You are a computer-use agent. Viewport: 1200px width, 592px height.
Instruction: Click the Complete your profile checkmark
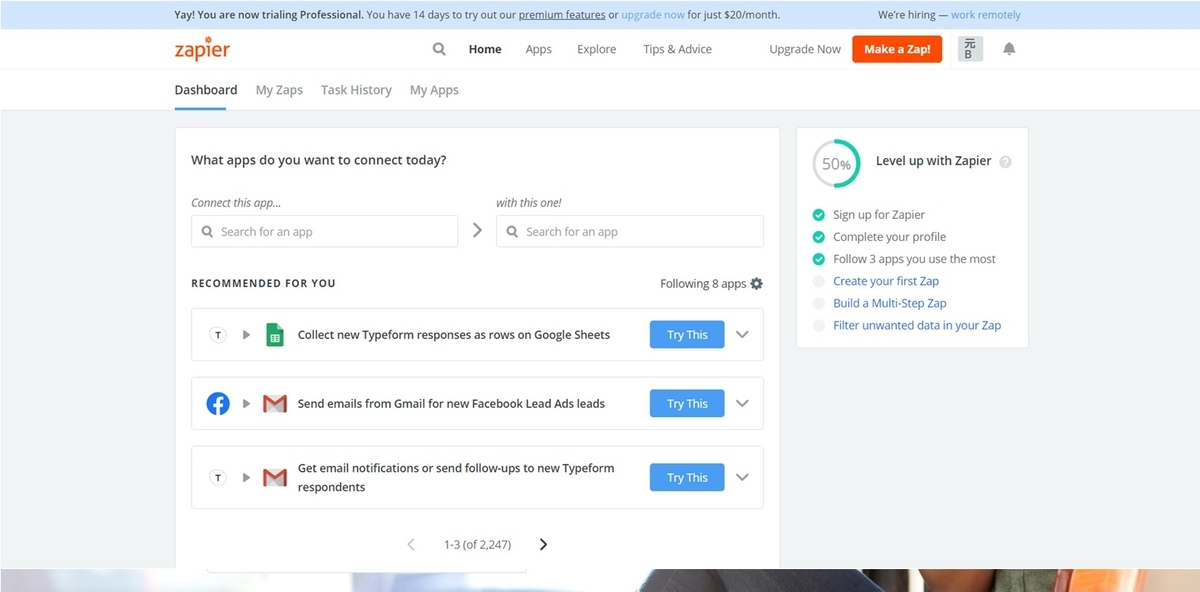click(x=819, y=237)
